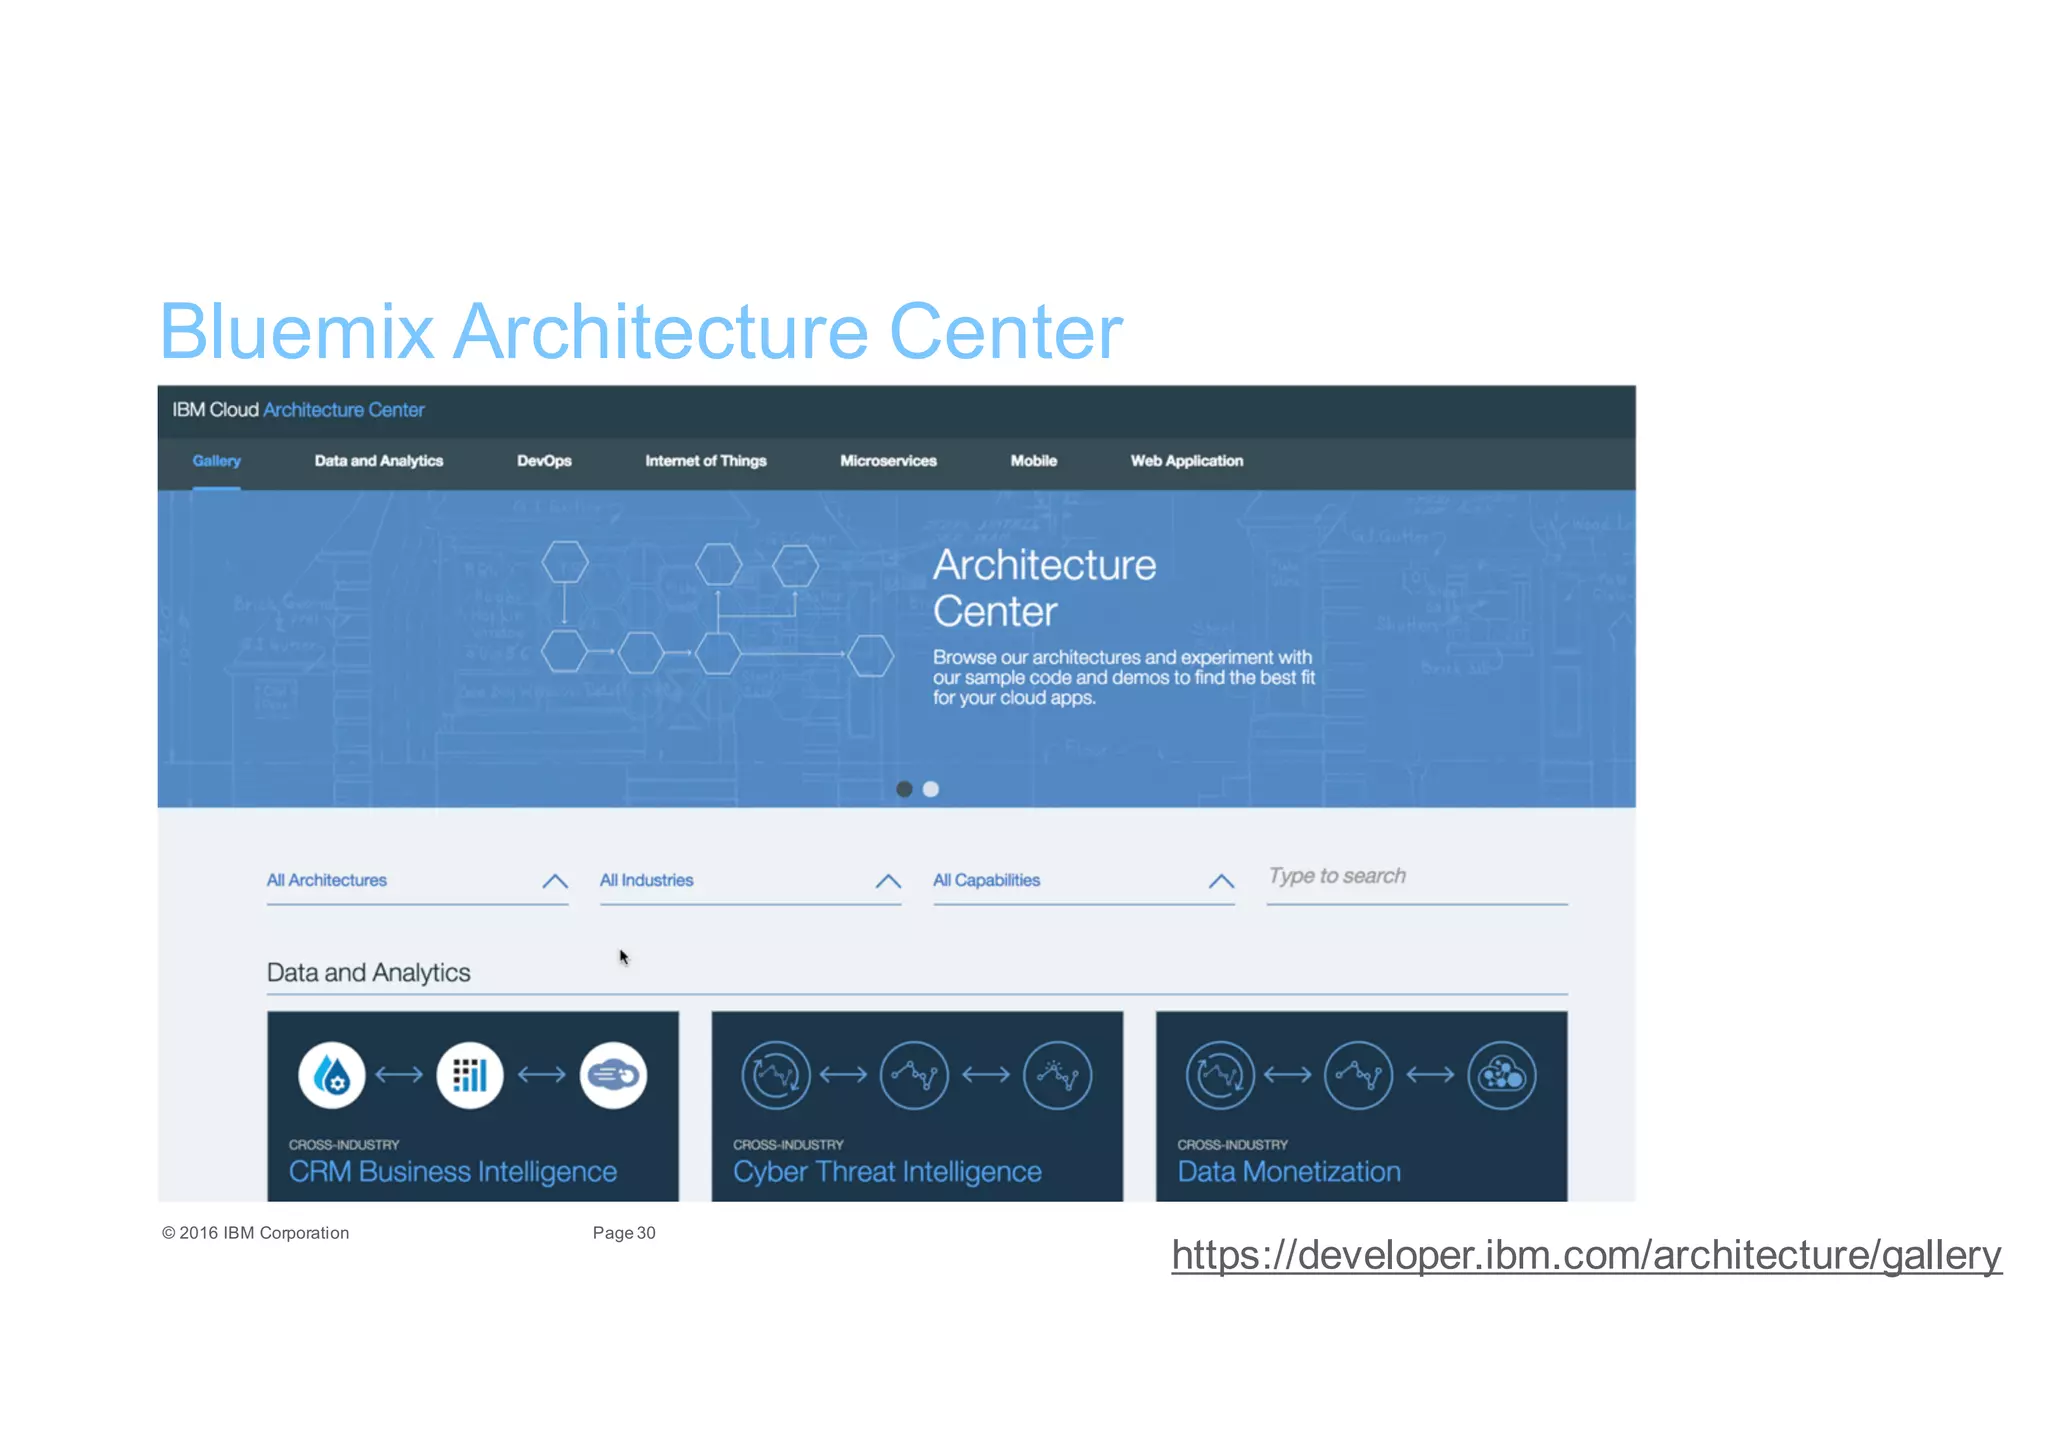Open the Cyber Threat Intelligence card title
Screen dimensions: 2048x1447
point(887,1172)
